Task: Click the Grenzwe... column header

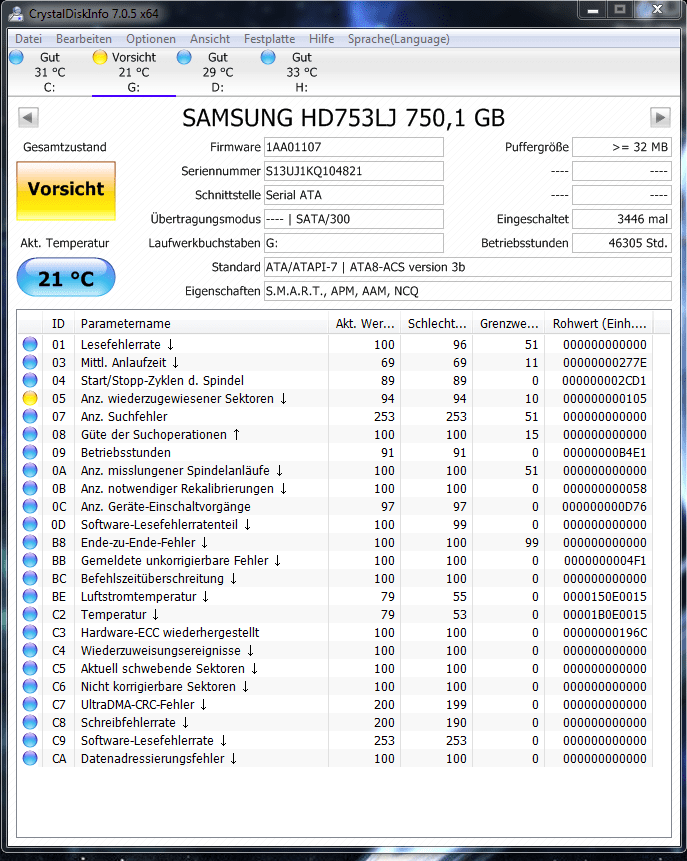Action: 509,323
